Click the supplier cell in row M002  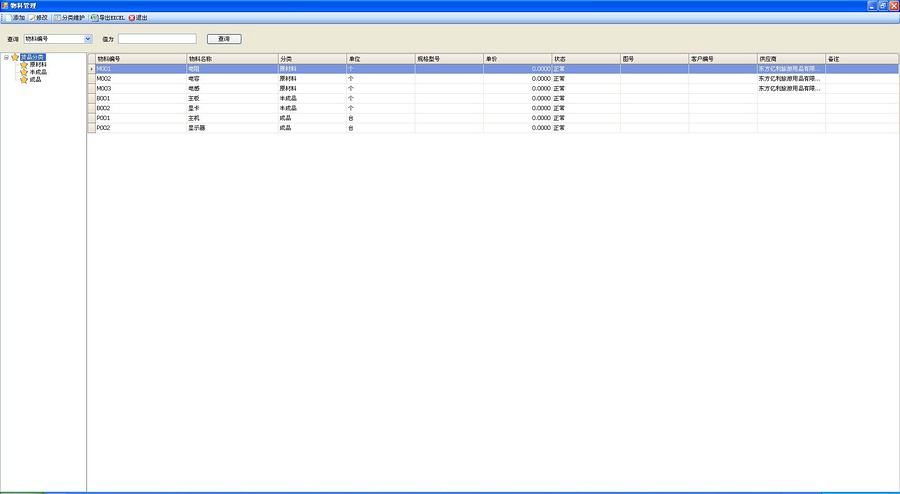791,79
